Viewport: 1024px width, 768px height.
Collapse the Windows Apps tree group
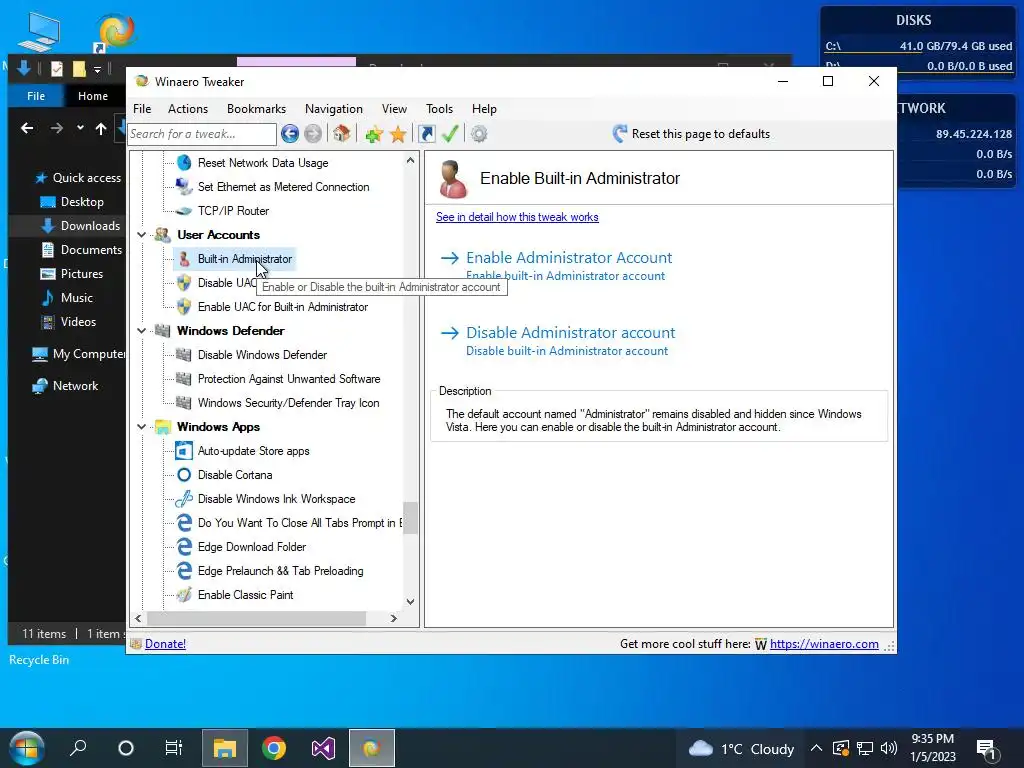(x=142, y=426)
